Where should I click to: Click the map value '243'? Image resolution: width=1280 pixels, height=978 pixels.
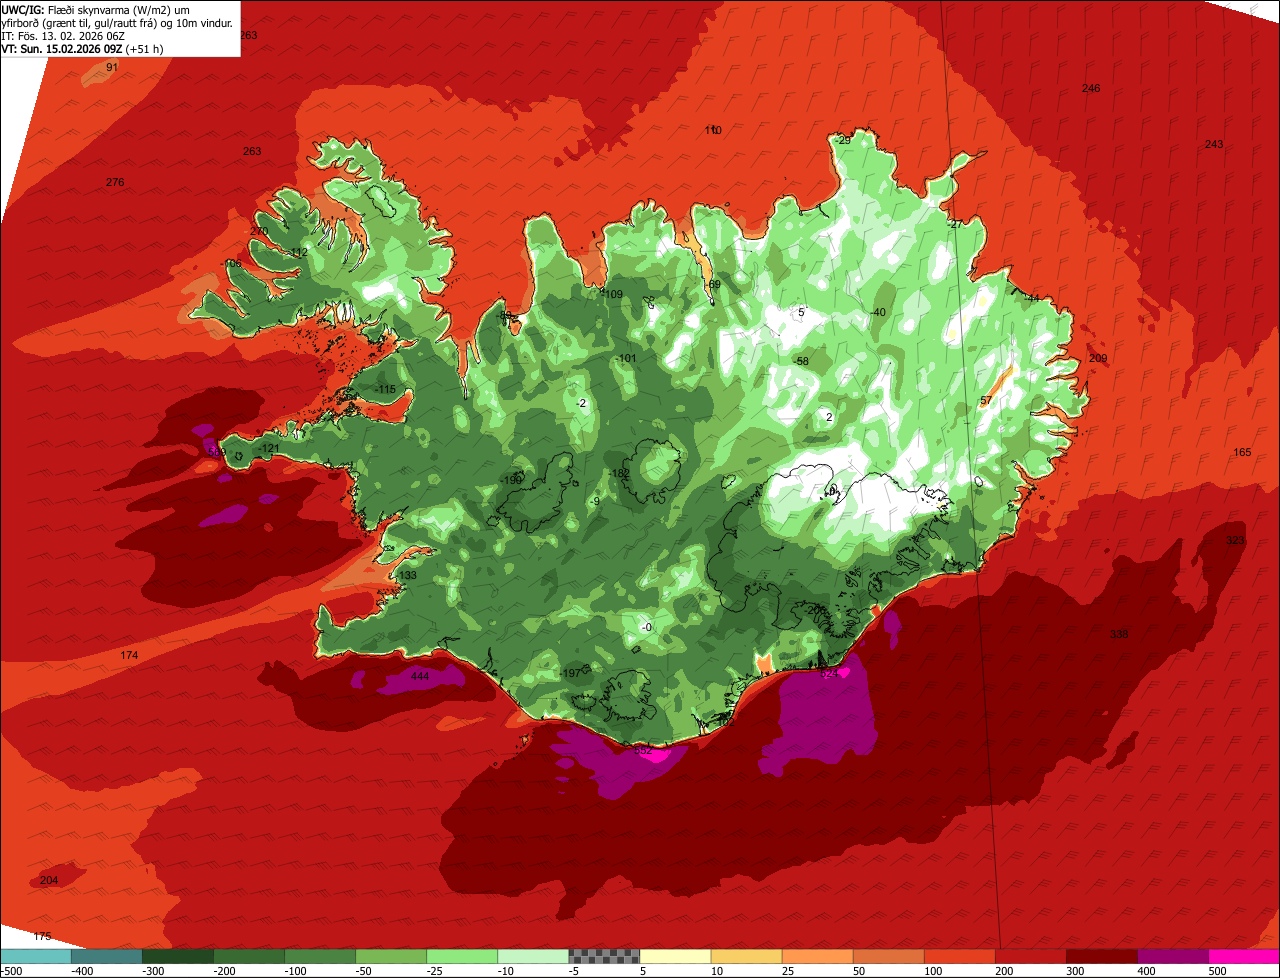1213,145
